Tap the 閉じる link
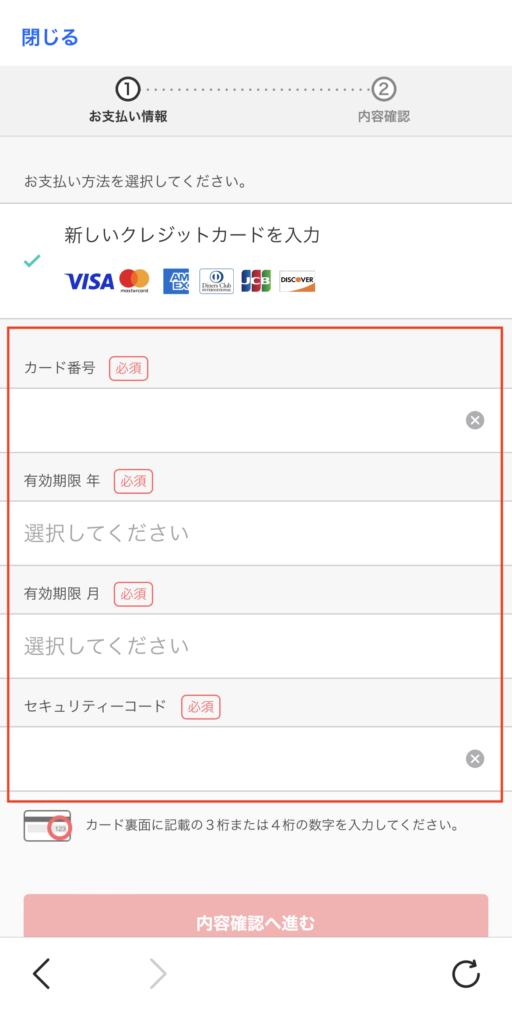 click(x=50, y=37)
